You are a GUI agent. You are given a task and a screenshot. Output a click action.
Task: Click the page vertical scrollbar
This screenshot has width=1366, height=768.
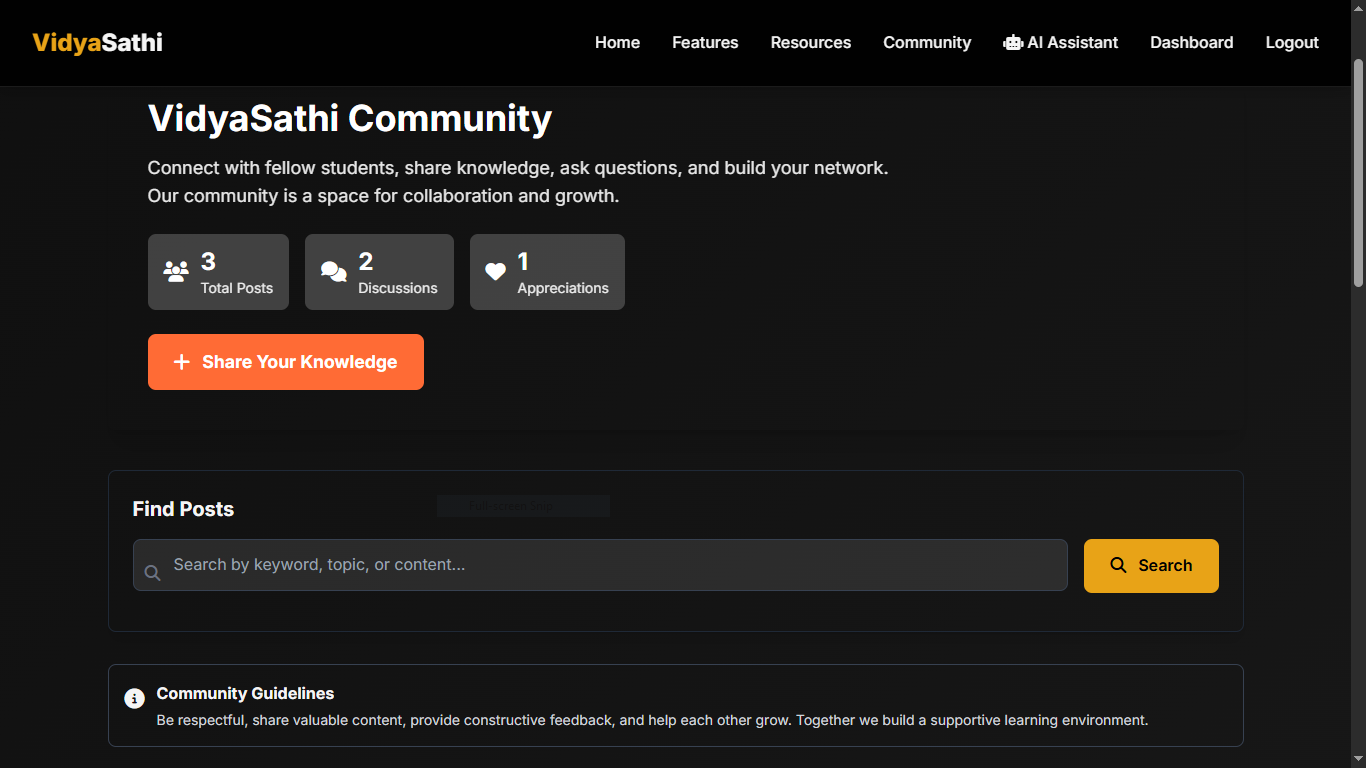click(x=1358, y=172)
